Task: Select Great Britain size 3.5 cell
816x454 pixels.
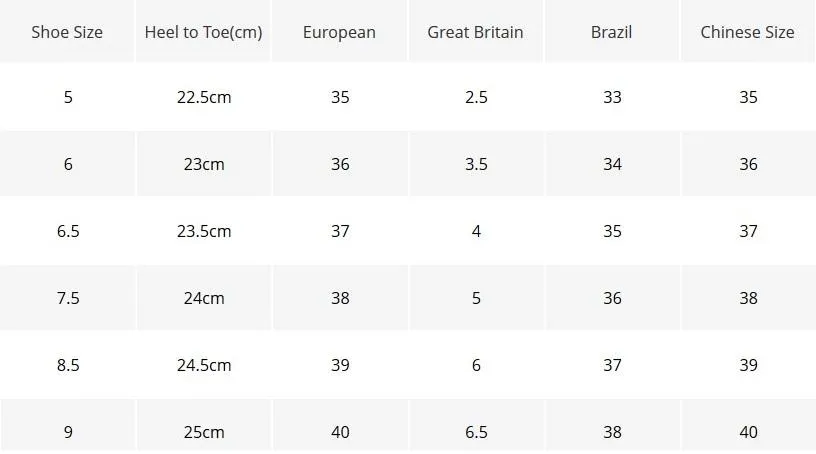Action: [476, 164]
